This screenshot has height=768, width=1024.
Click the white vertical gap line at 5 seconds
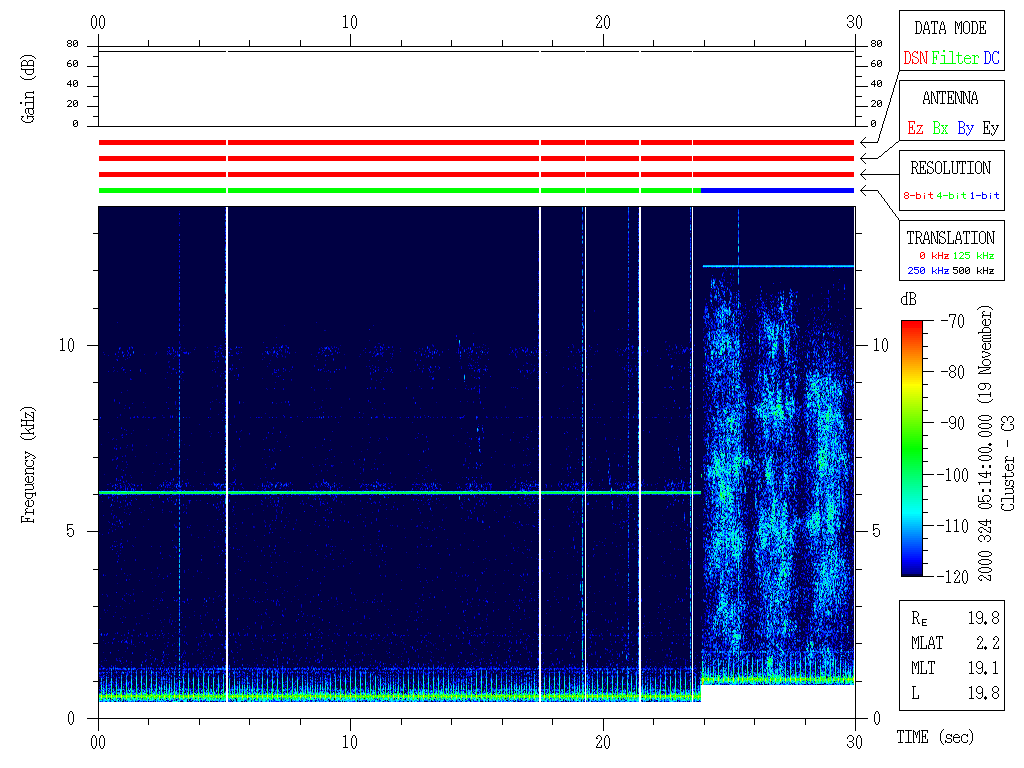pyautogui.click(x=227, y=450)
